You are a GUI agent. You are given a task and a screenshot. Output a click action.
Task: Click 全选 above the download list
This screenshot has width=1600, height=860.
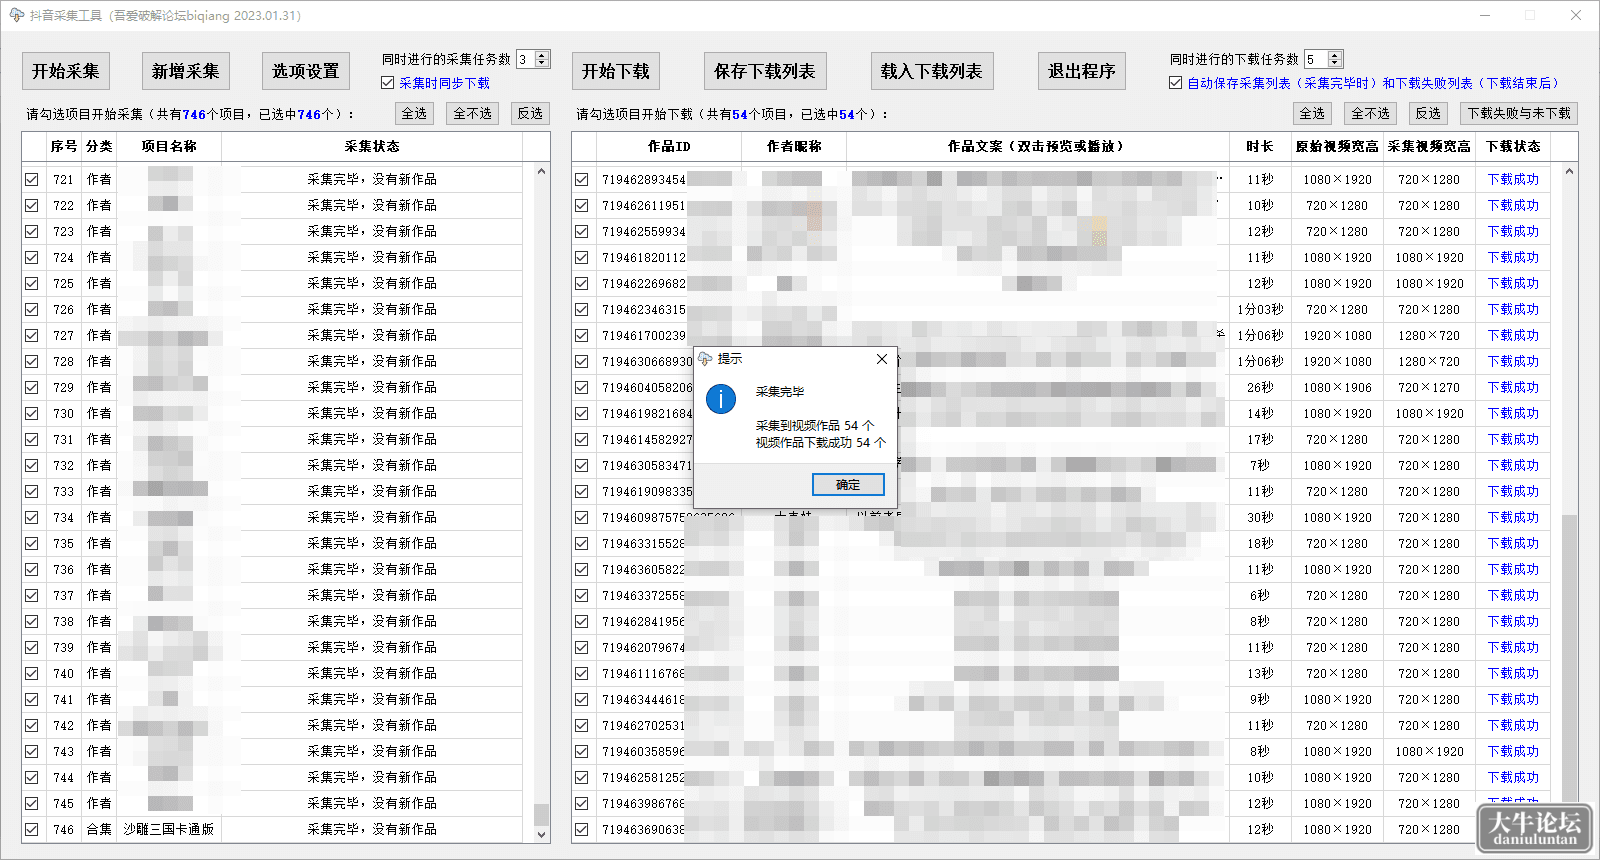(1312, 114)
